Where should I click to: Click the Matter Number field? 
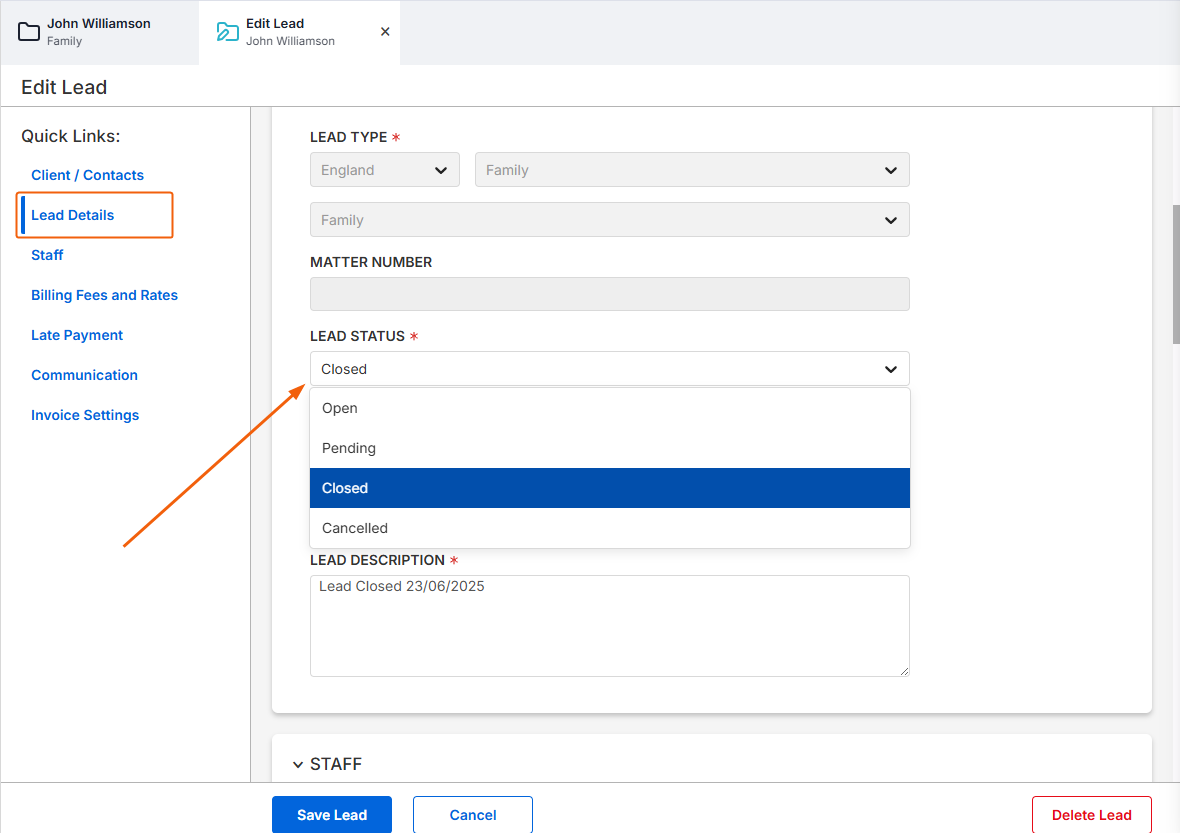(610, 294)
